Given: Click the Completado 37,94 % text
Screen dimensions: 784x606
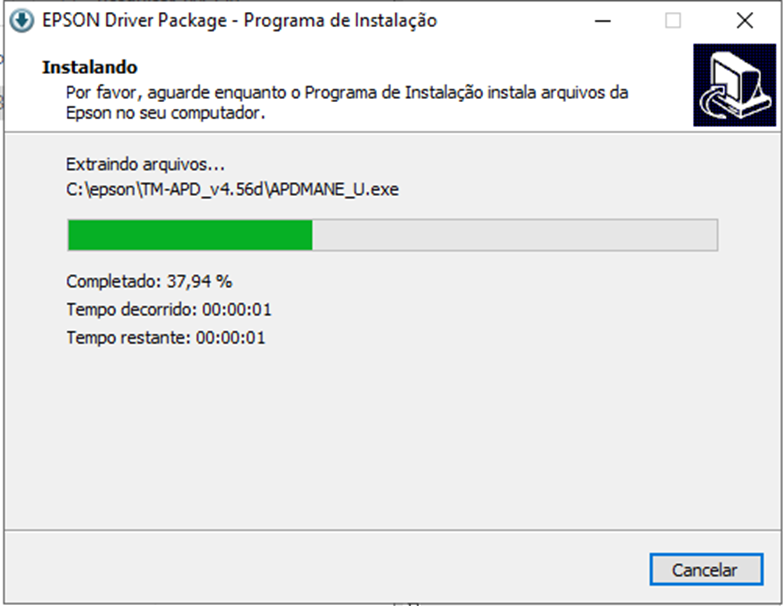Looking at the screenshot, I should click(x=149, y=282).
